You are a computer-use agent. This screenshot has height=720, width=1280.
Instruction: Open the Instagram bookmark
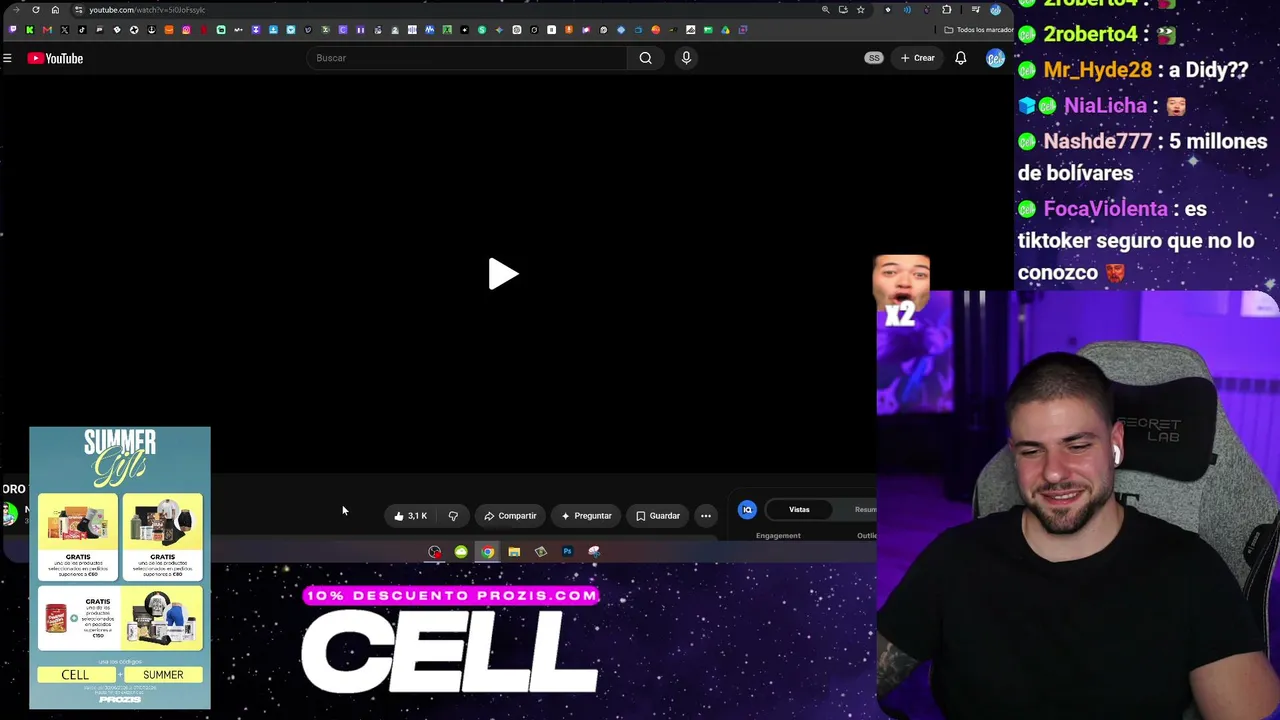(186, 30)
